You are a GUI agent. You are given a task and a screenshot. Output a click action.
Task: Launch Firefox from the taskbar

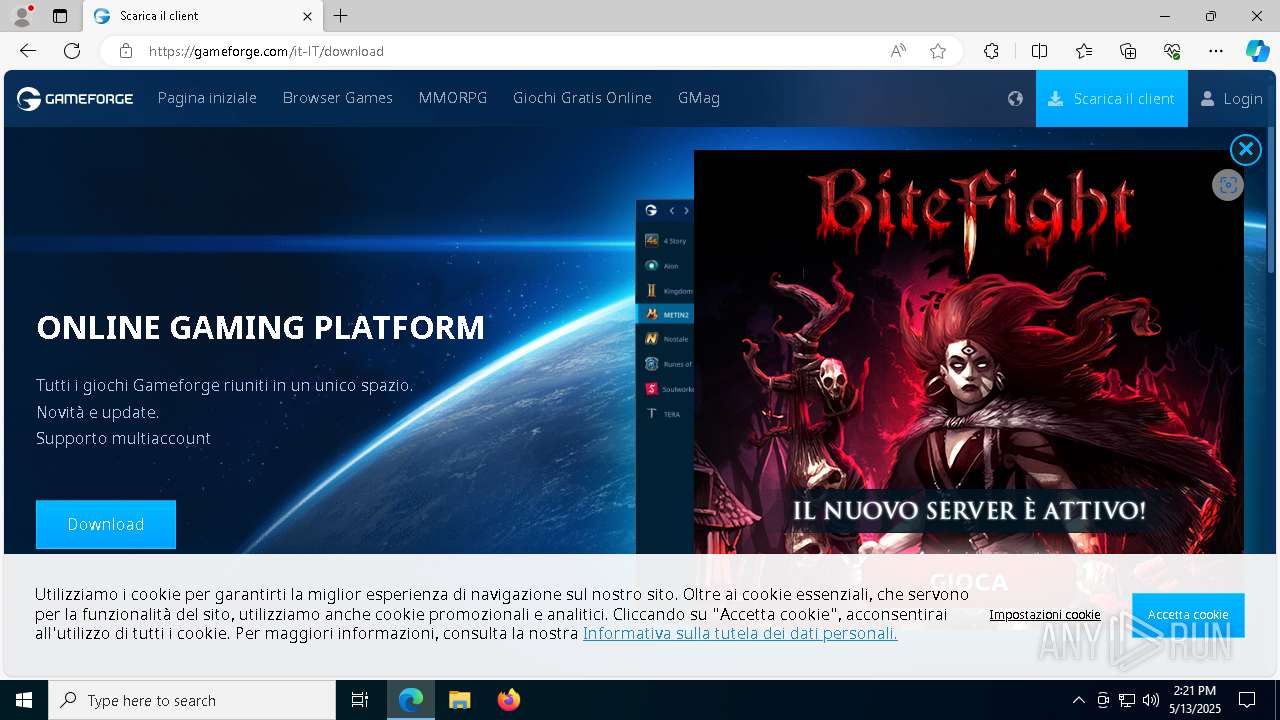coord(509,700)
